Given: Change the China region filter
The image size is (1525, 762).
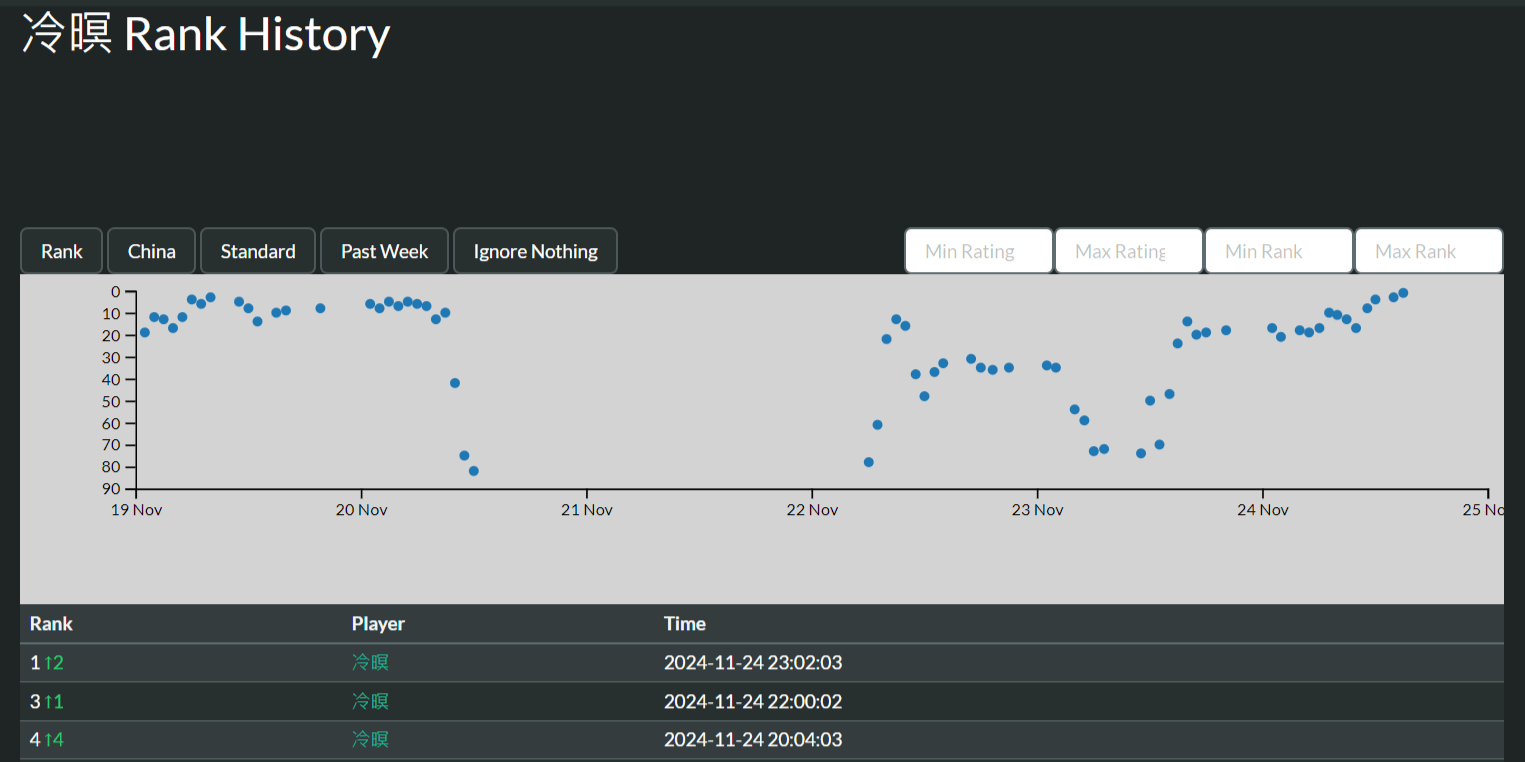Looking at the screenshot, I should [152, 251].
